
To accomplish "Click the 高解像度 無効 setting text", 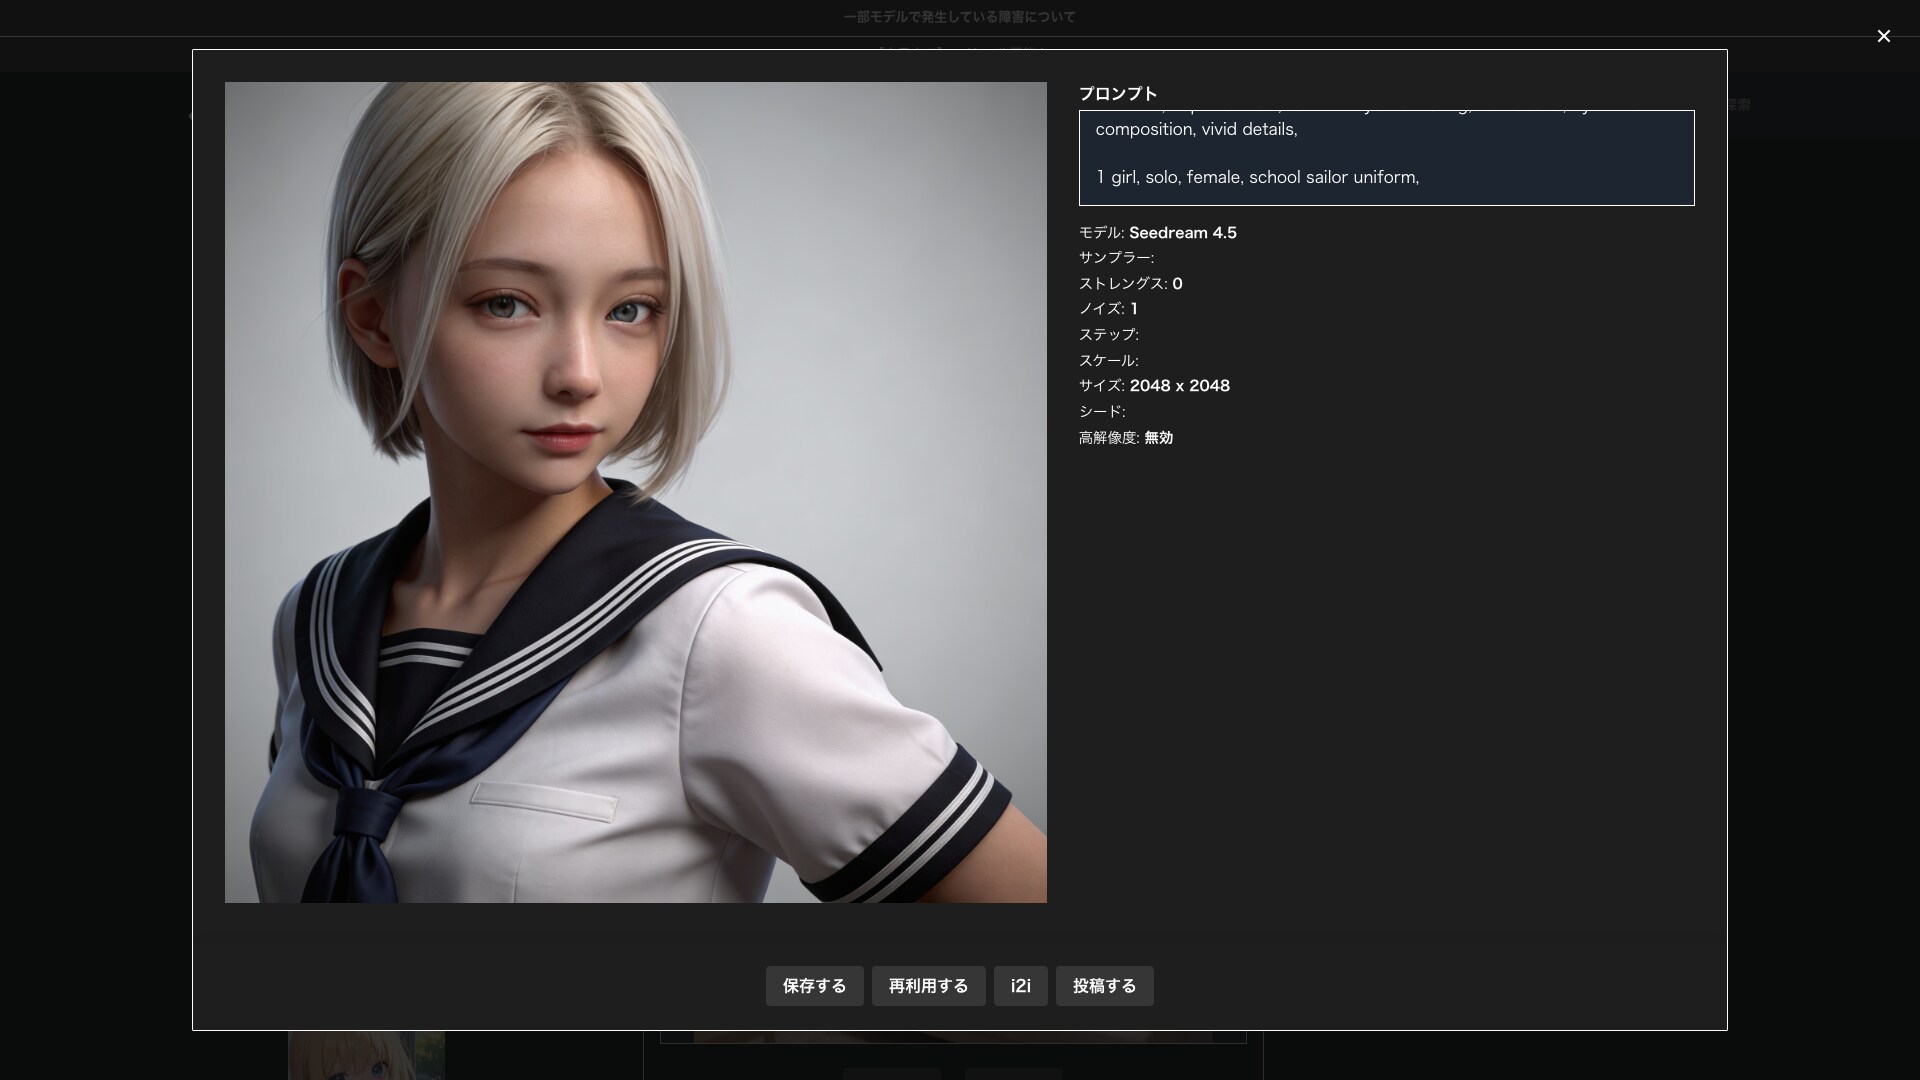I will tap(1126, 438).
